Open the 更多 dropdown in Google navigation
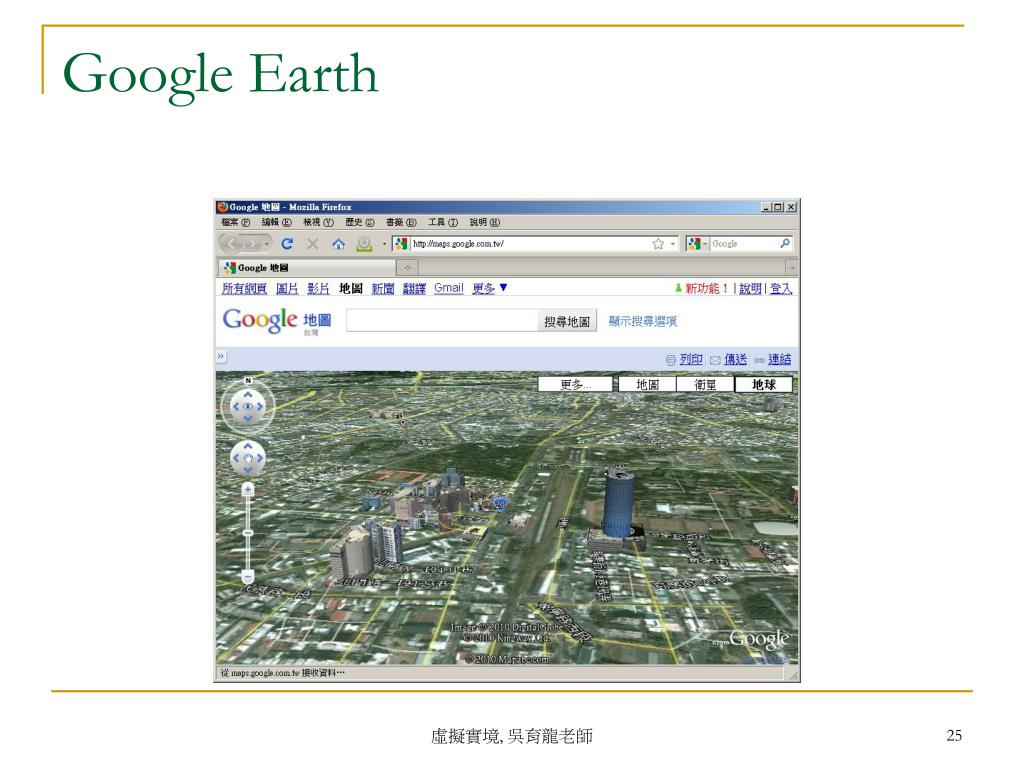The width and height of the screenshot is (1024, 768). (x=490, y=288)
